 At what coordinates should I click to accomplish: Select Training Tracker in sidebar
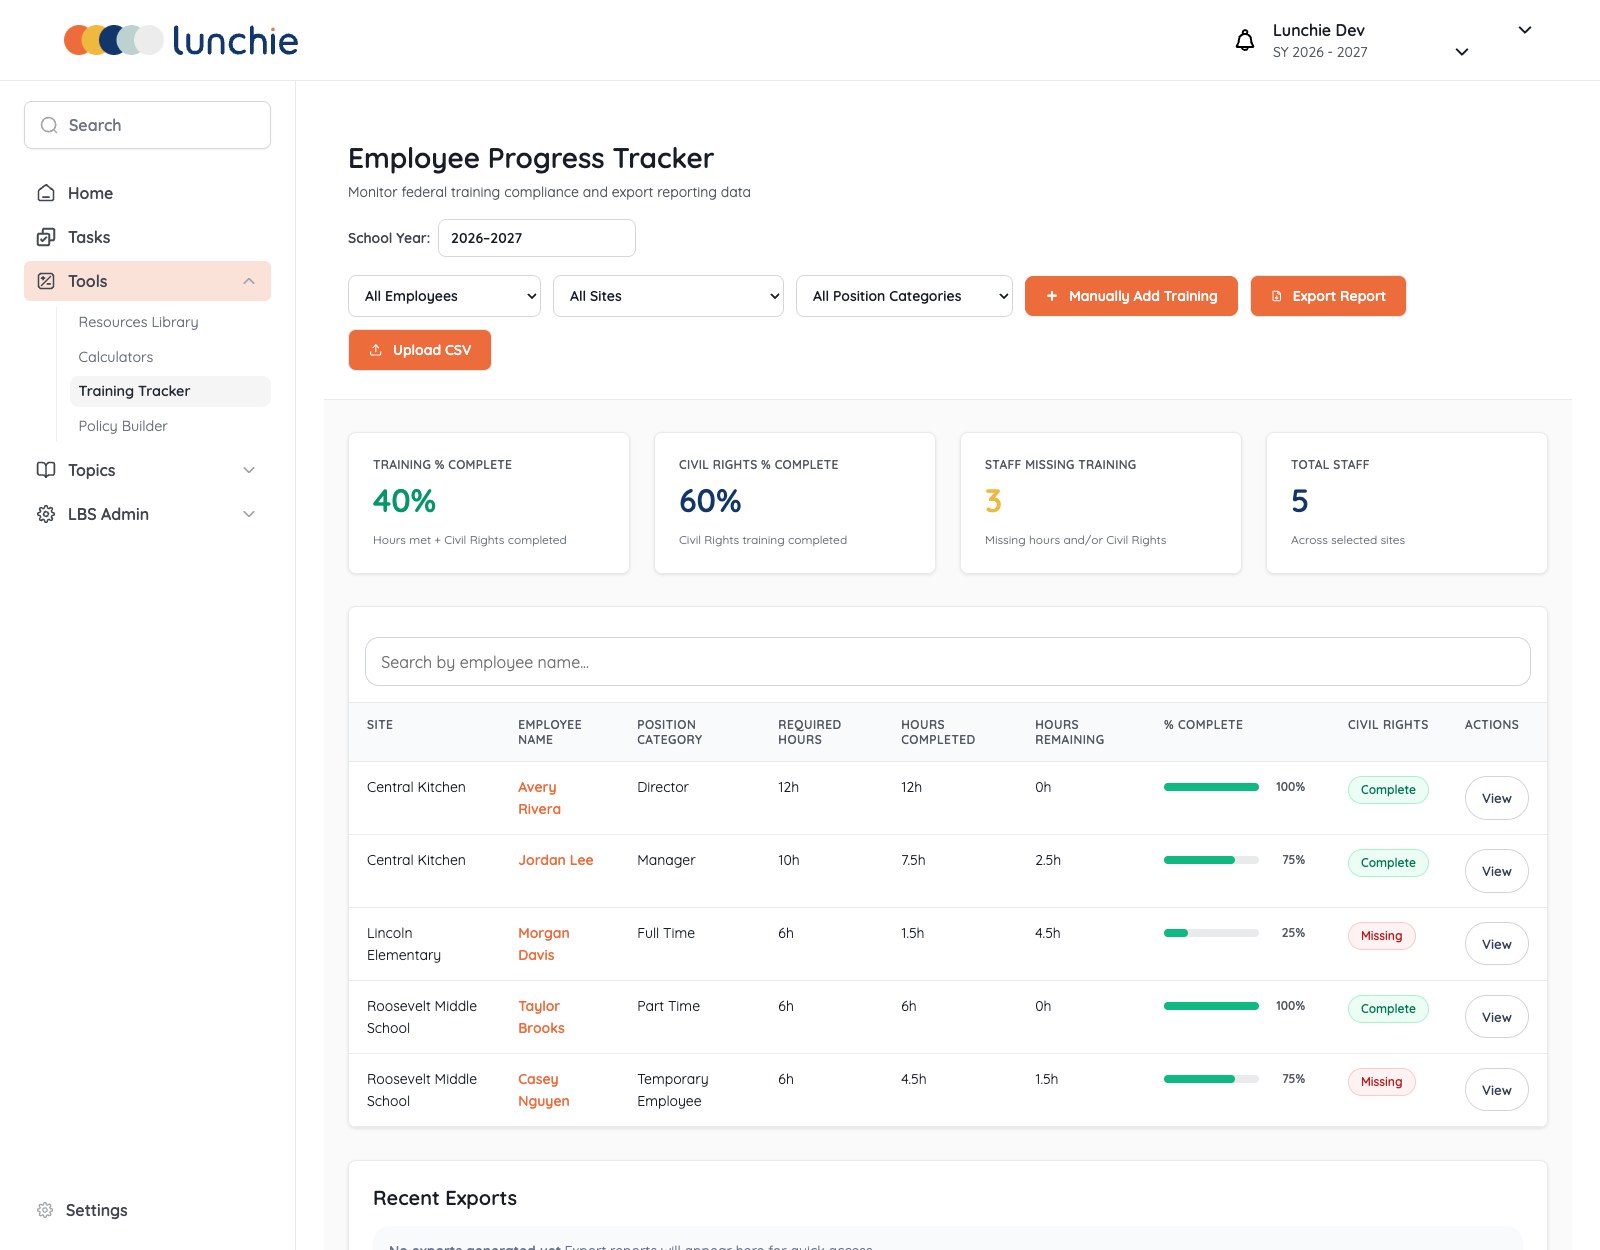pos(170,391)
